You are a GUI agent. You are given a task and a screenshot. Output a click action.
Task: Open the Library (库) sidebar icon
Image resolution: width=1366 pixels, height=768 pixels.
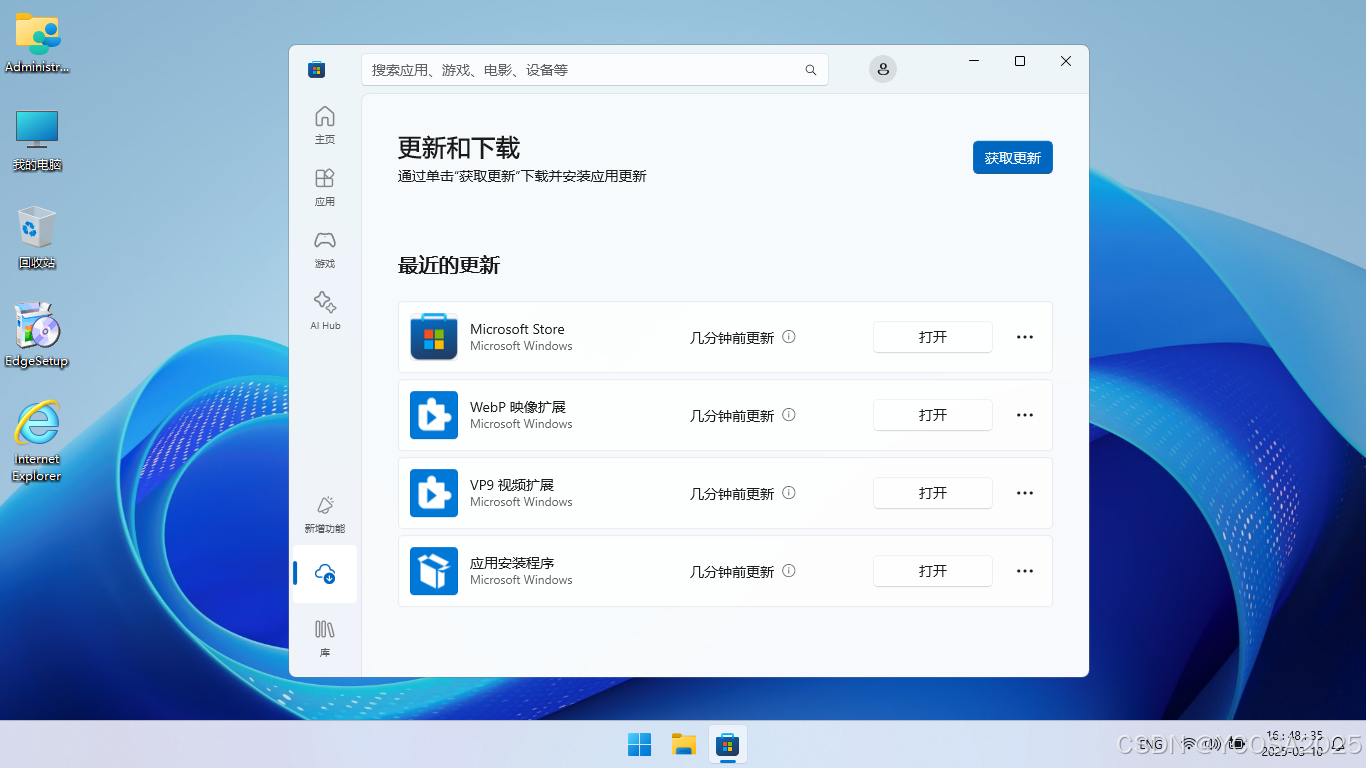coord(324,638)
